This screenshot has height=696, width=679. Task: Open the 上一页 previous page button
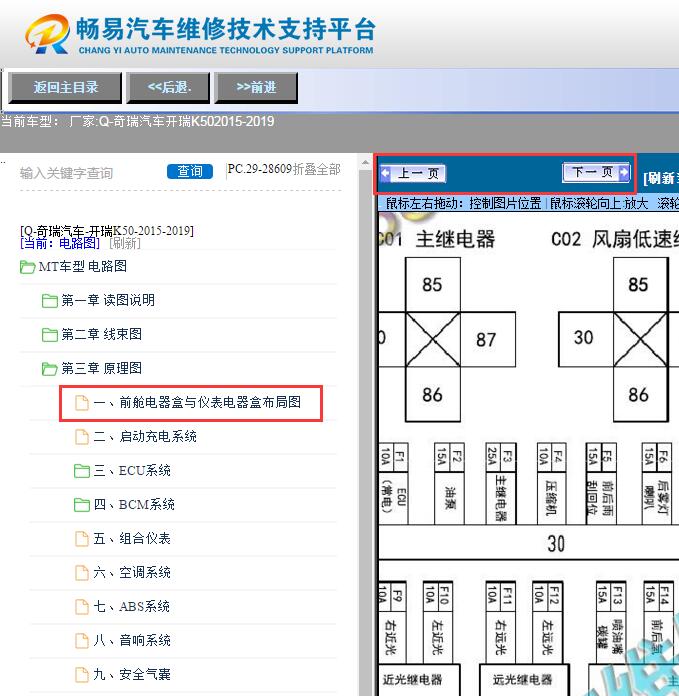pyautogui.click(x=413, y=173)
